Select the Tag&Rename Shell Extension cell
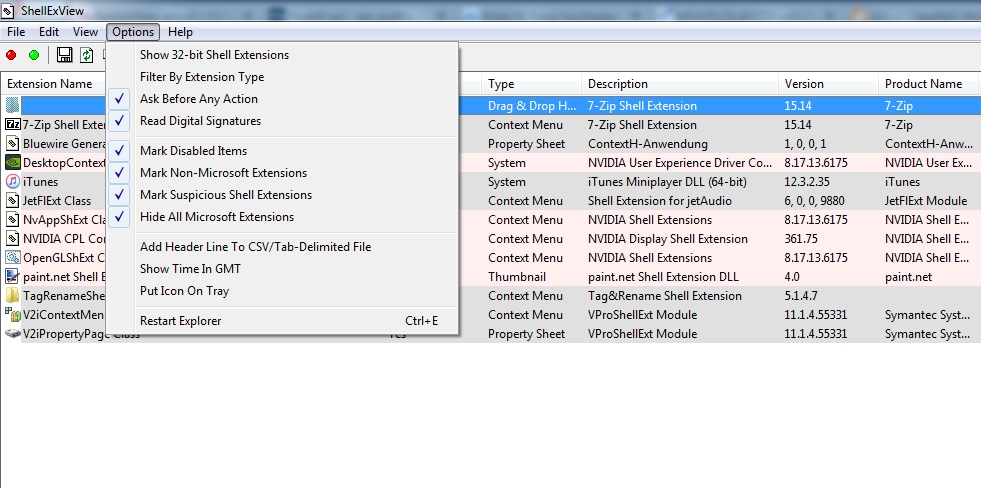The height and width of the screenshot is (488, 981). coord(664,296)
